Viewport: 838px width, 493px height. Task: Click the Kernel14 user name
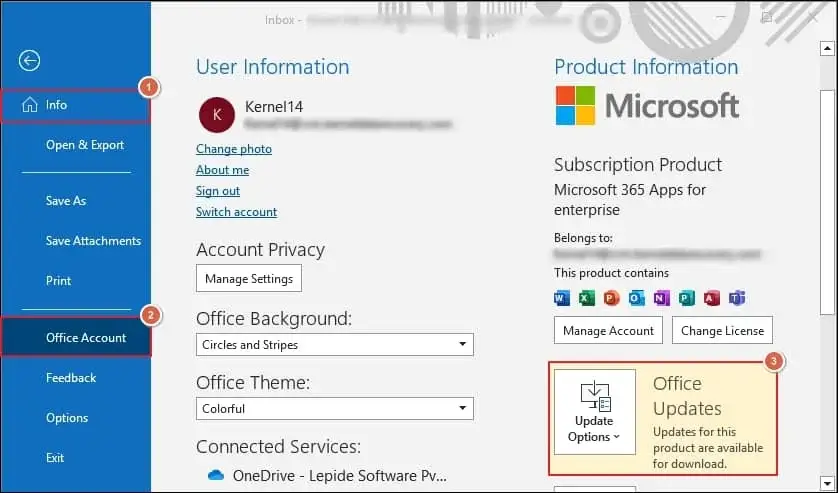click(274, 106)
